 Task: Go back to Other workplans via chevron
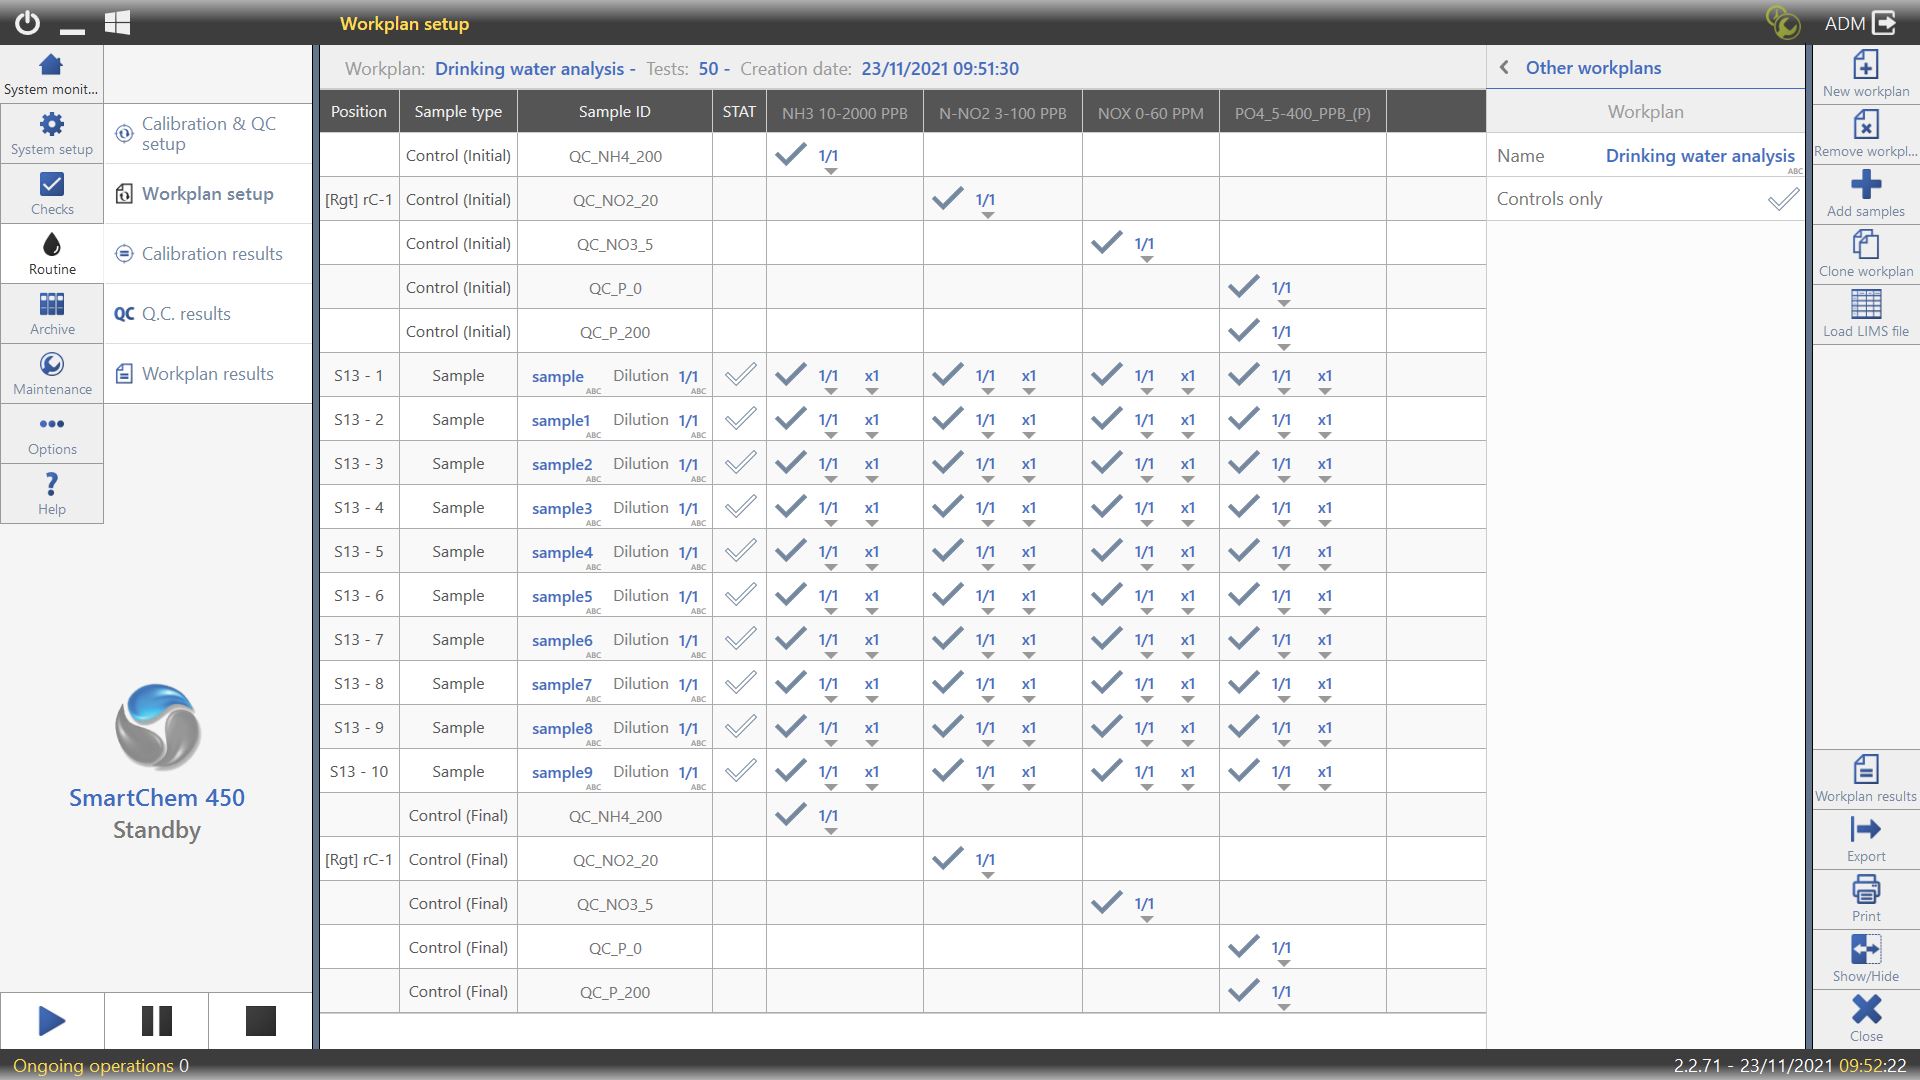[1504, 68]
